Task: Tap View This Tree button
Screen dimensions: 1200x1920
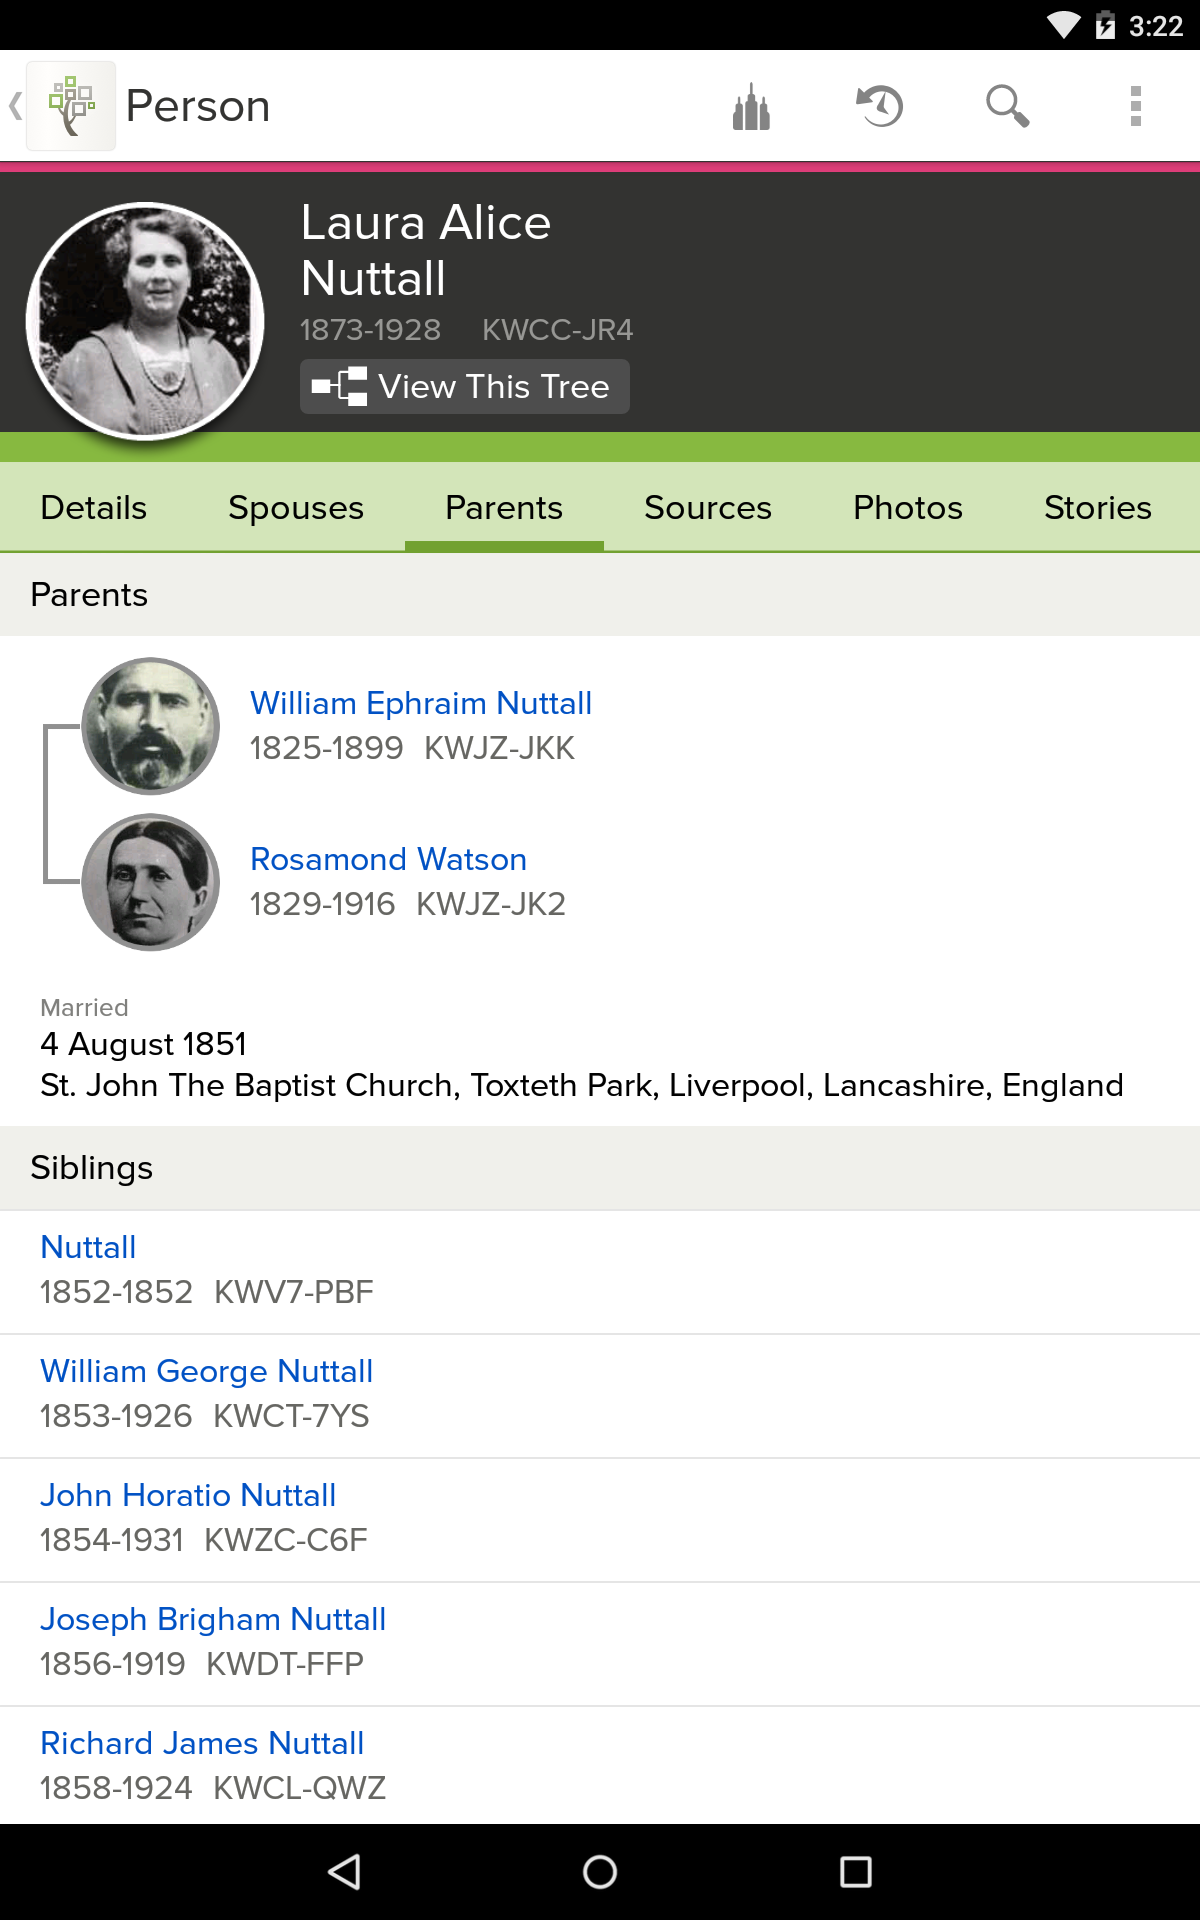Action: 464,386
